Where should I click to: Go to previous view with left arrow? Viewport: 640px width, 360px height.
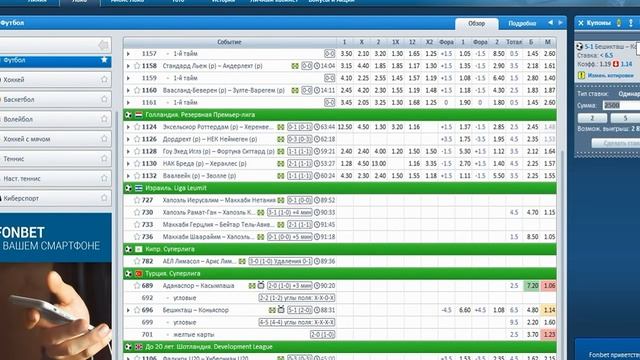point(550,23)
